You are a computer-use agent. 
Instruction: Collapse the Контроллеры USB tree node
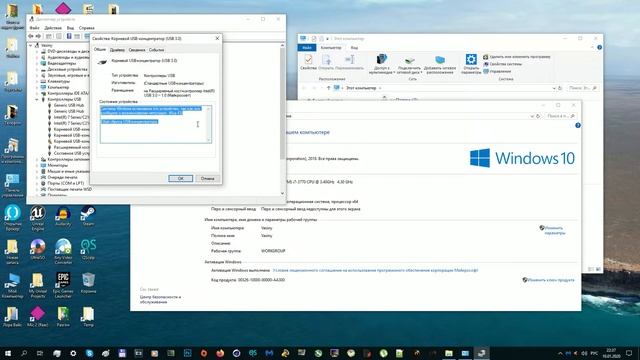(x=37, y=99)
